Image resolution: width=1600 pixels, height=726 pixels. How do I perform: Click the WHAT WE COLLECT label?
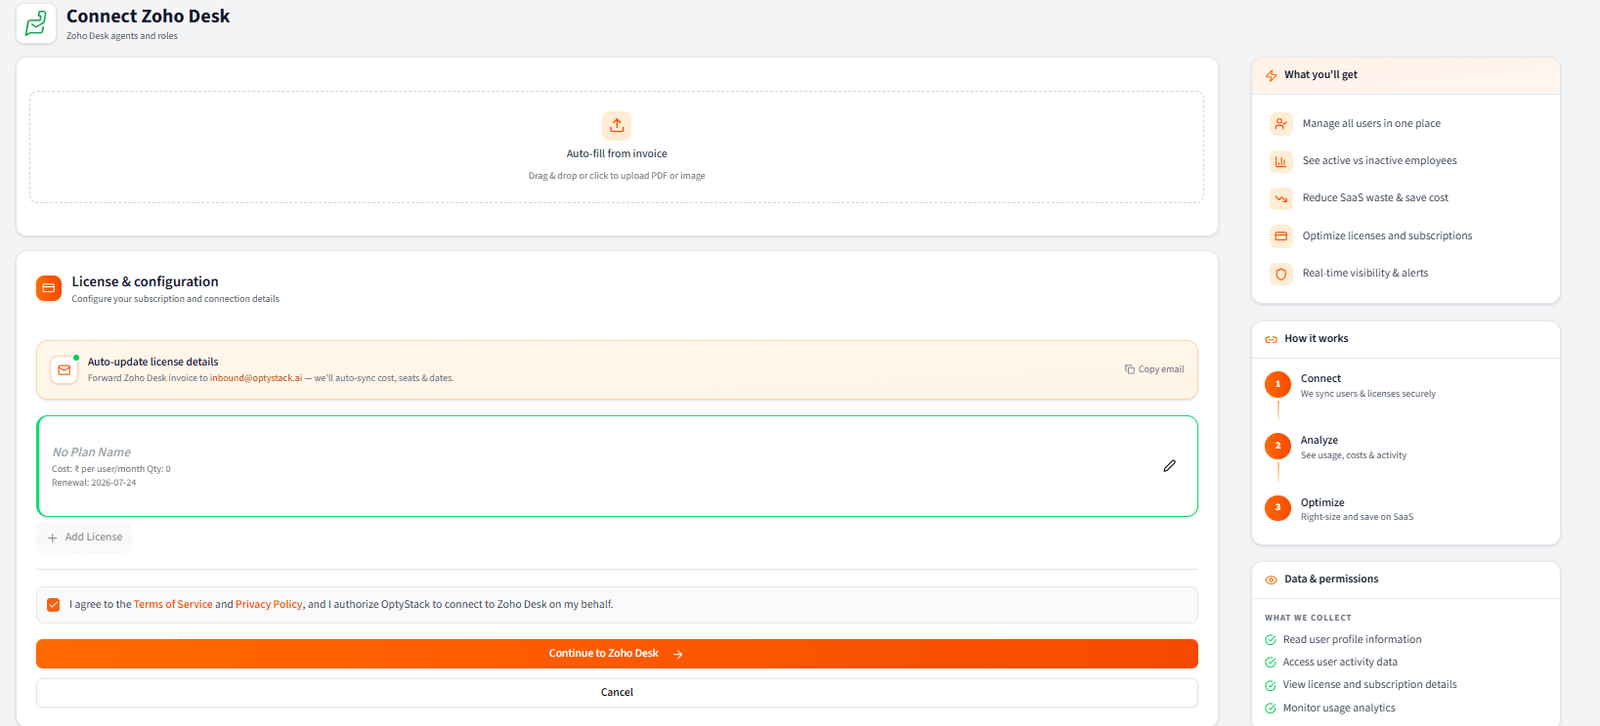point(1308,618)
